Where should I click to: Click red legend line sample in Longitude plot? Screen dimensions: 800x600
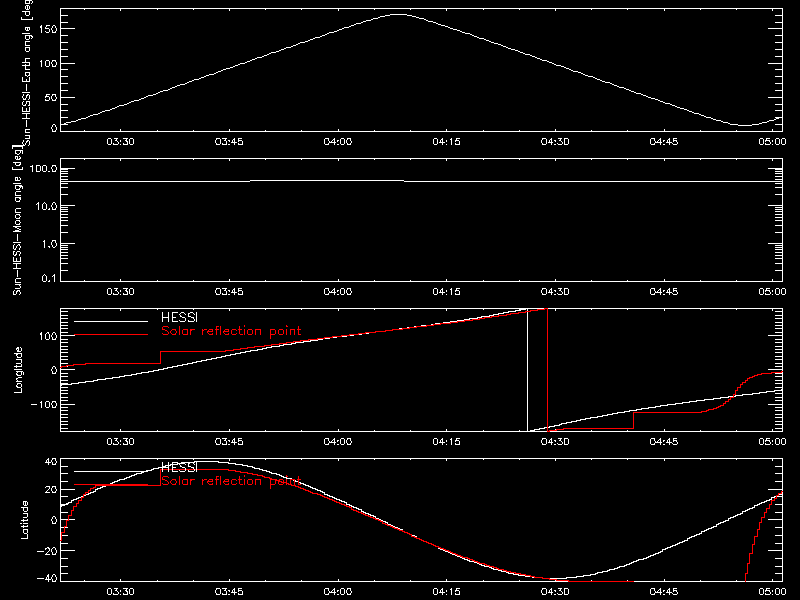pyautogui.click(x=111, y=335)
